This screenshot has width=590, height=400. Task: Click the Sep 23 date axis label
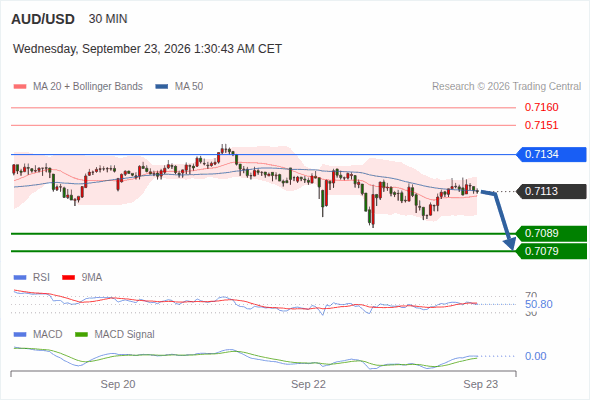click(x=481, y=384)
